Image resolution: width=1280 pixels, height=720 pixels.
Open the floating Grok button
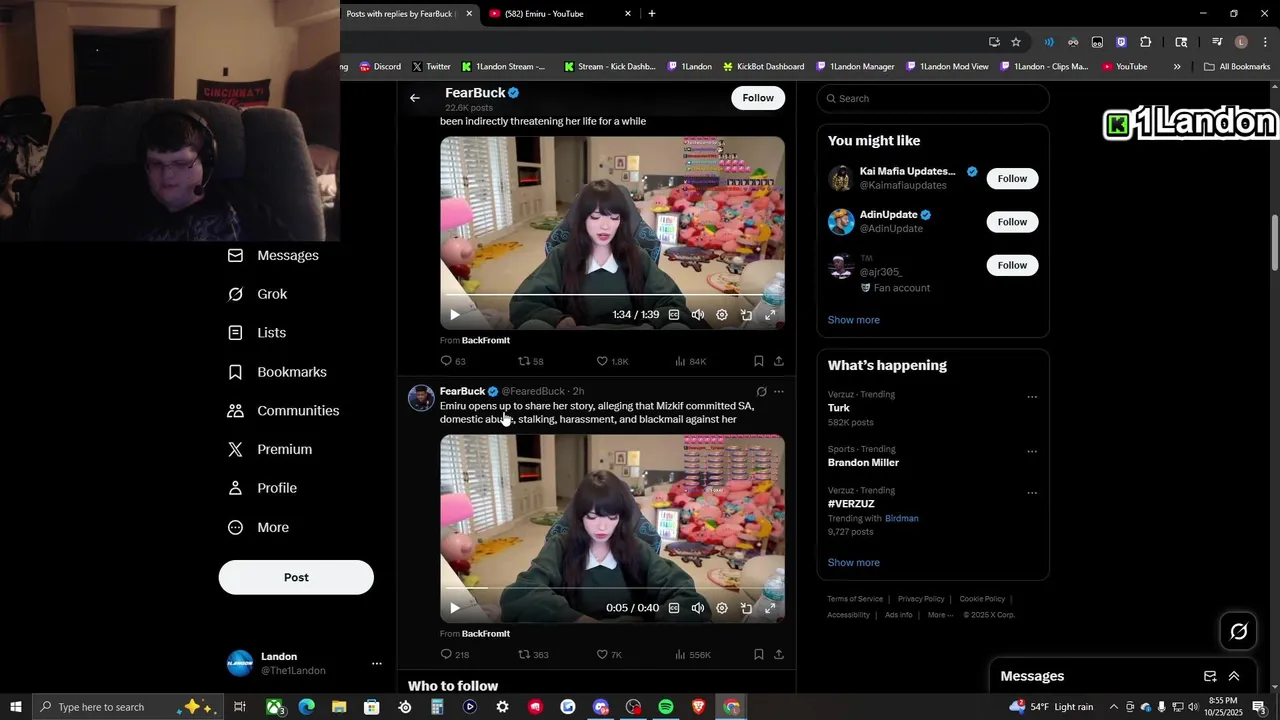click(x=1238, y=631)
